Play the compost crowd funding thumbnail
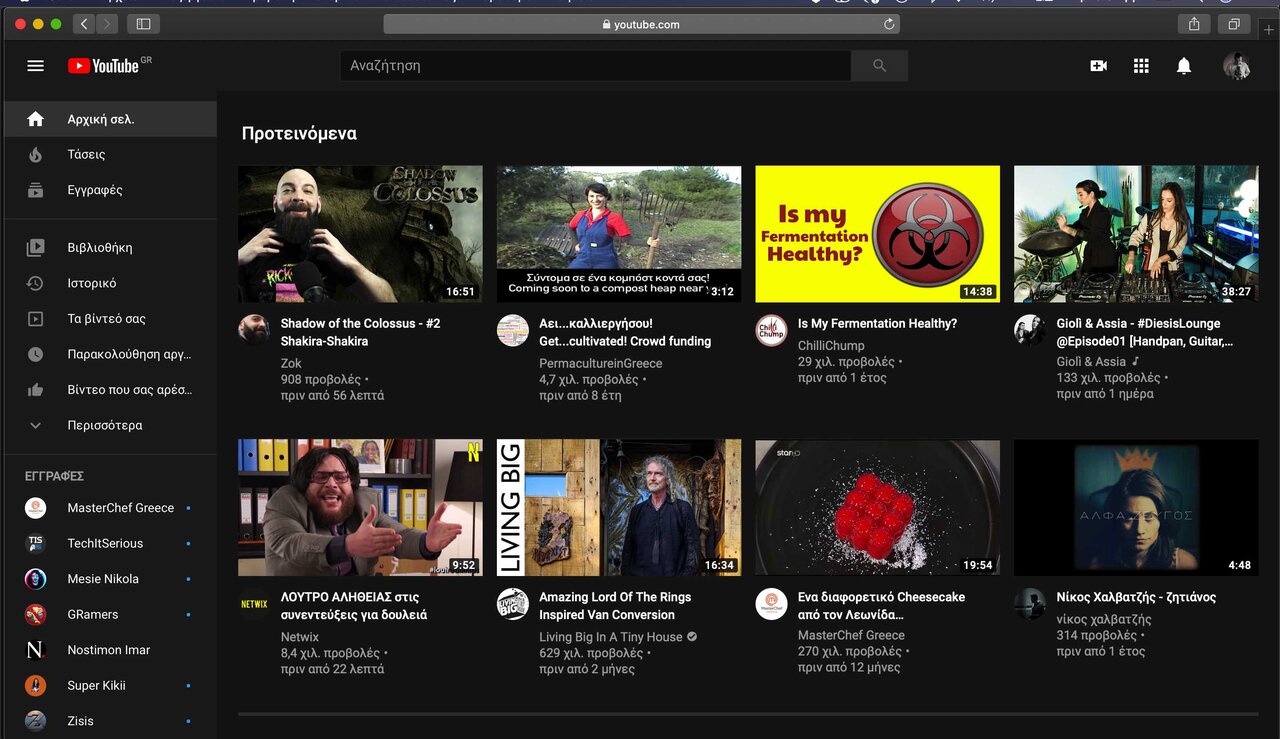1280x739 pixels. click(619, 234)
